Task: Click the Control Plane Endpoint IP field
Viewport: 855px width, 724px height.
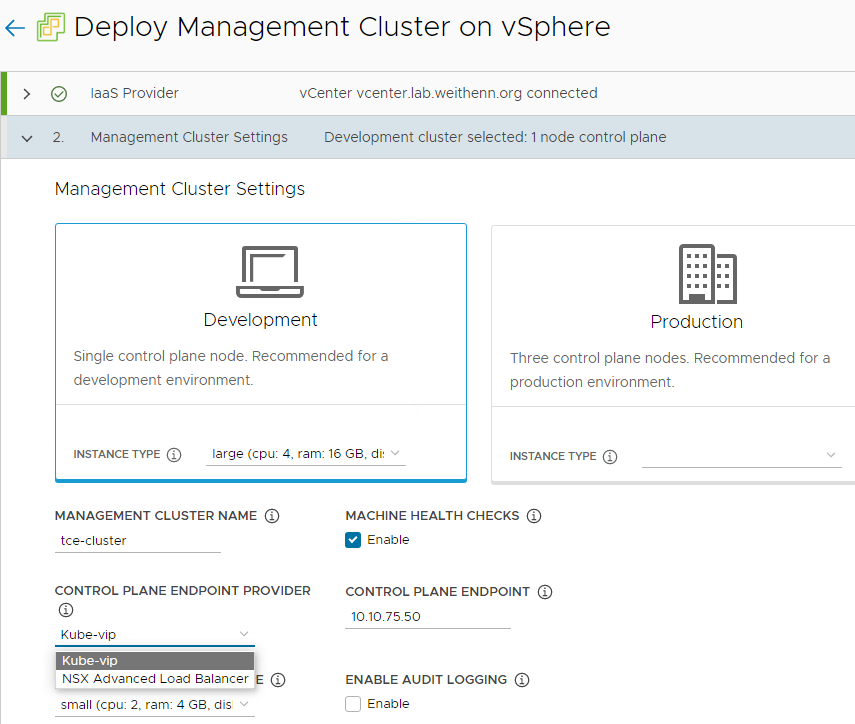Action: point(428,617)
